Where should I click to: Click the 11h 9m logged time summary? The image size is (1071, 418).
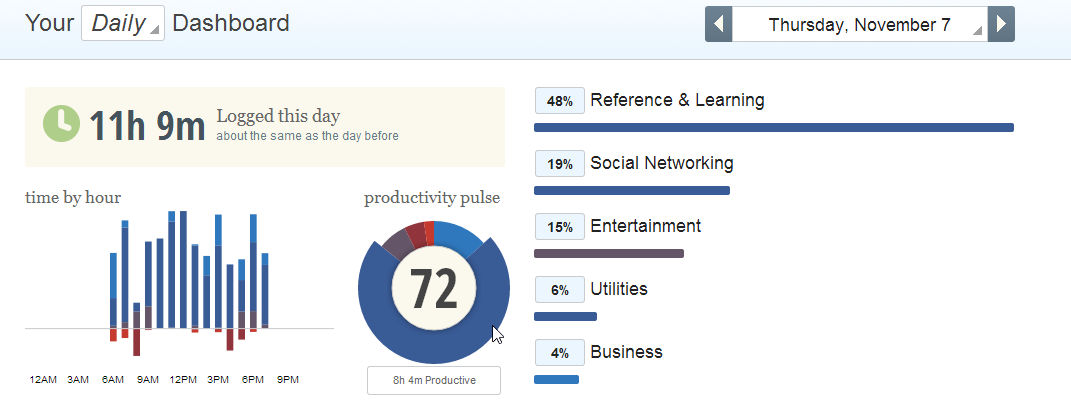click(148, 126)
